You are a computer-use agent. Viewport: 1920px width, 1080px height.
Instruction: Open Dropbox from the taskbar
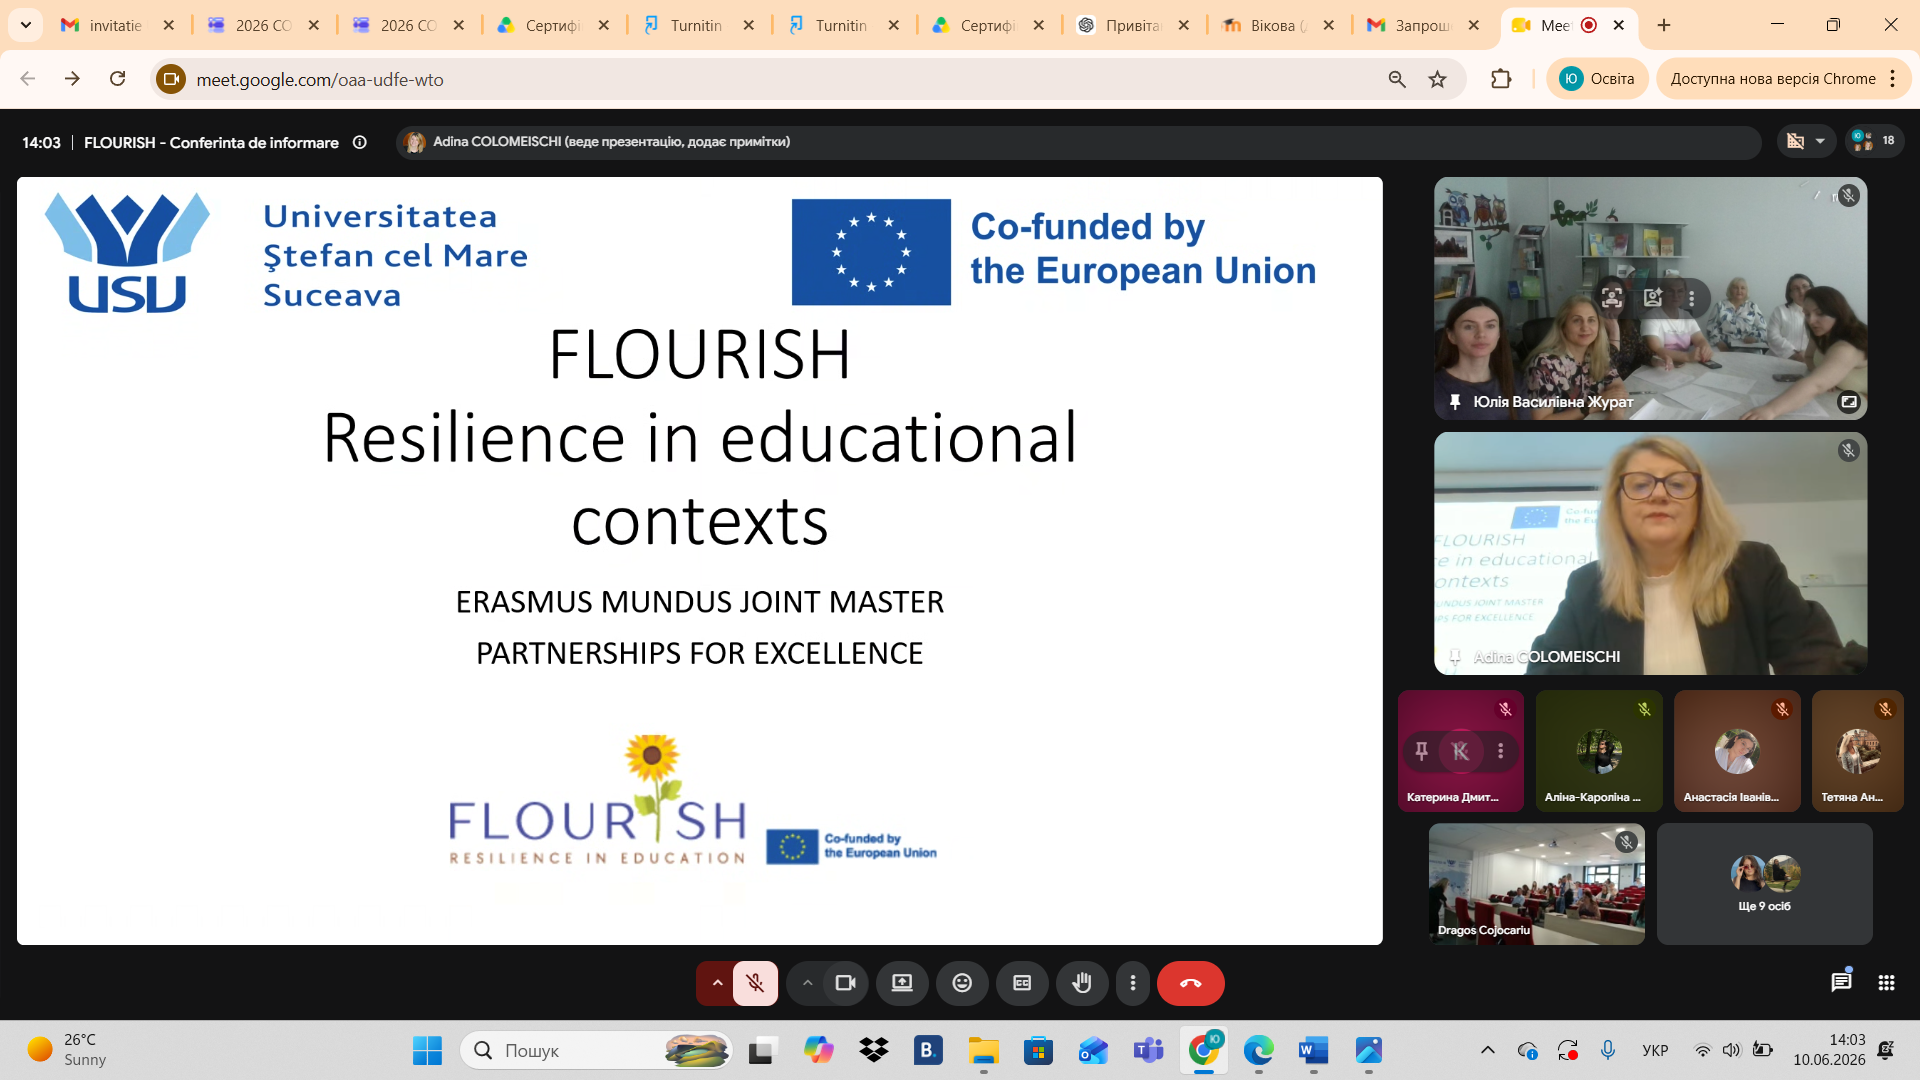(x=874, y=1051)
